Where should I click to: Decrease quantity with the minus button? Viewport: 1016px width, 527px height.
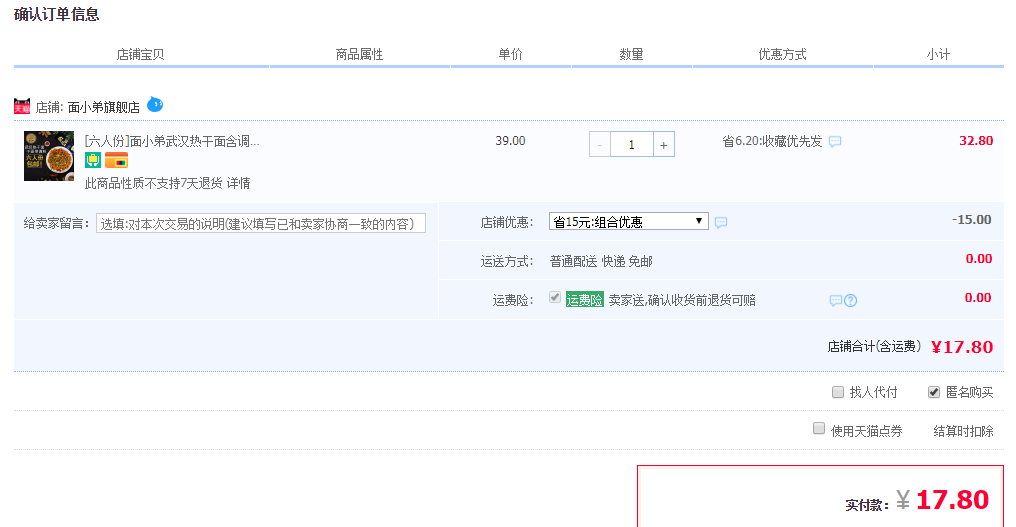coord(599,144)
